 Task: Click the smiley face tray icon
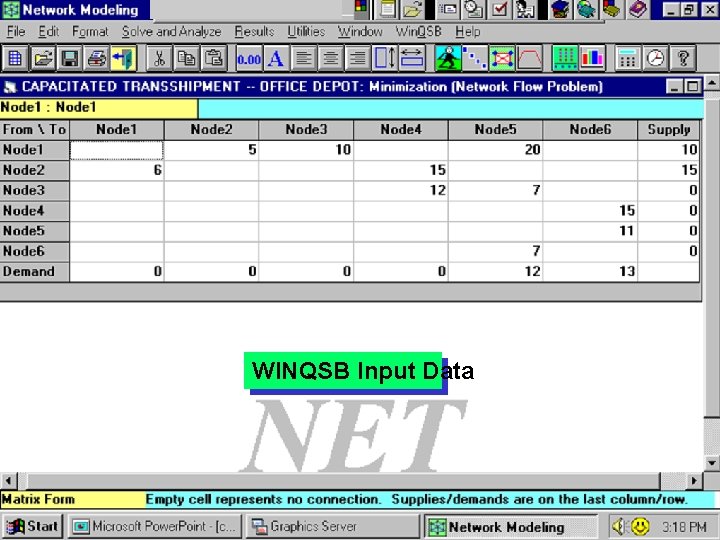click(640, 526)
